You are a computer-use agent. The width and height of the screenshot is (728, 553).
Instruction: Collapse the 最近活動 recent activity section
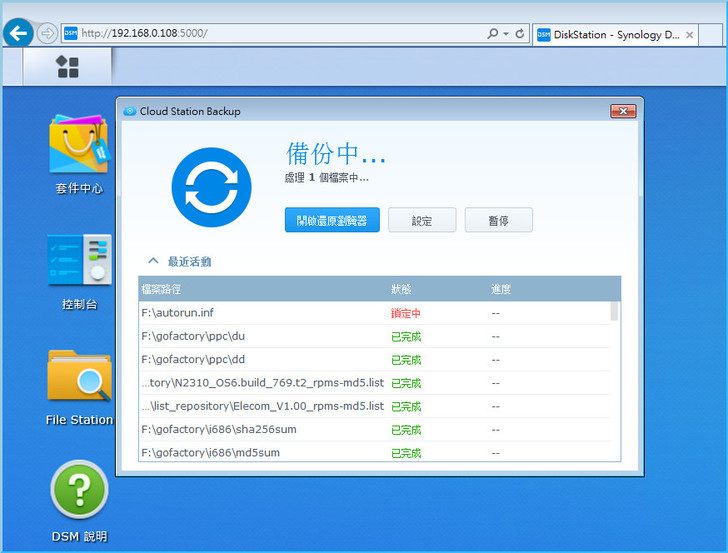pos(154,261)
